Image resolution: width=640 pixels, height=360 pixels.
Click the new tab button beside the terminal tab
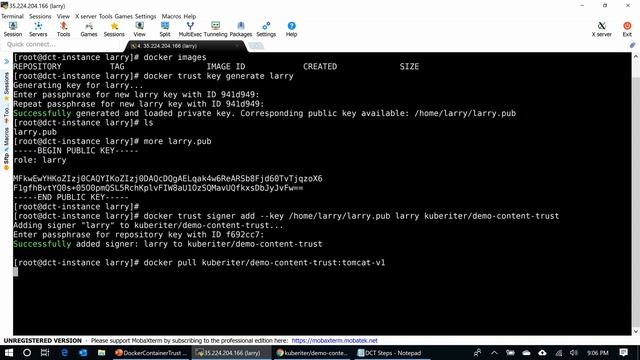pos(256,46)
